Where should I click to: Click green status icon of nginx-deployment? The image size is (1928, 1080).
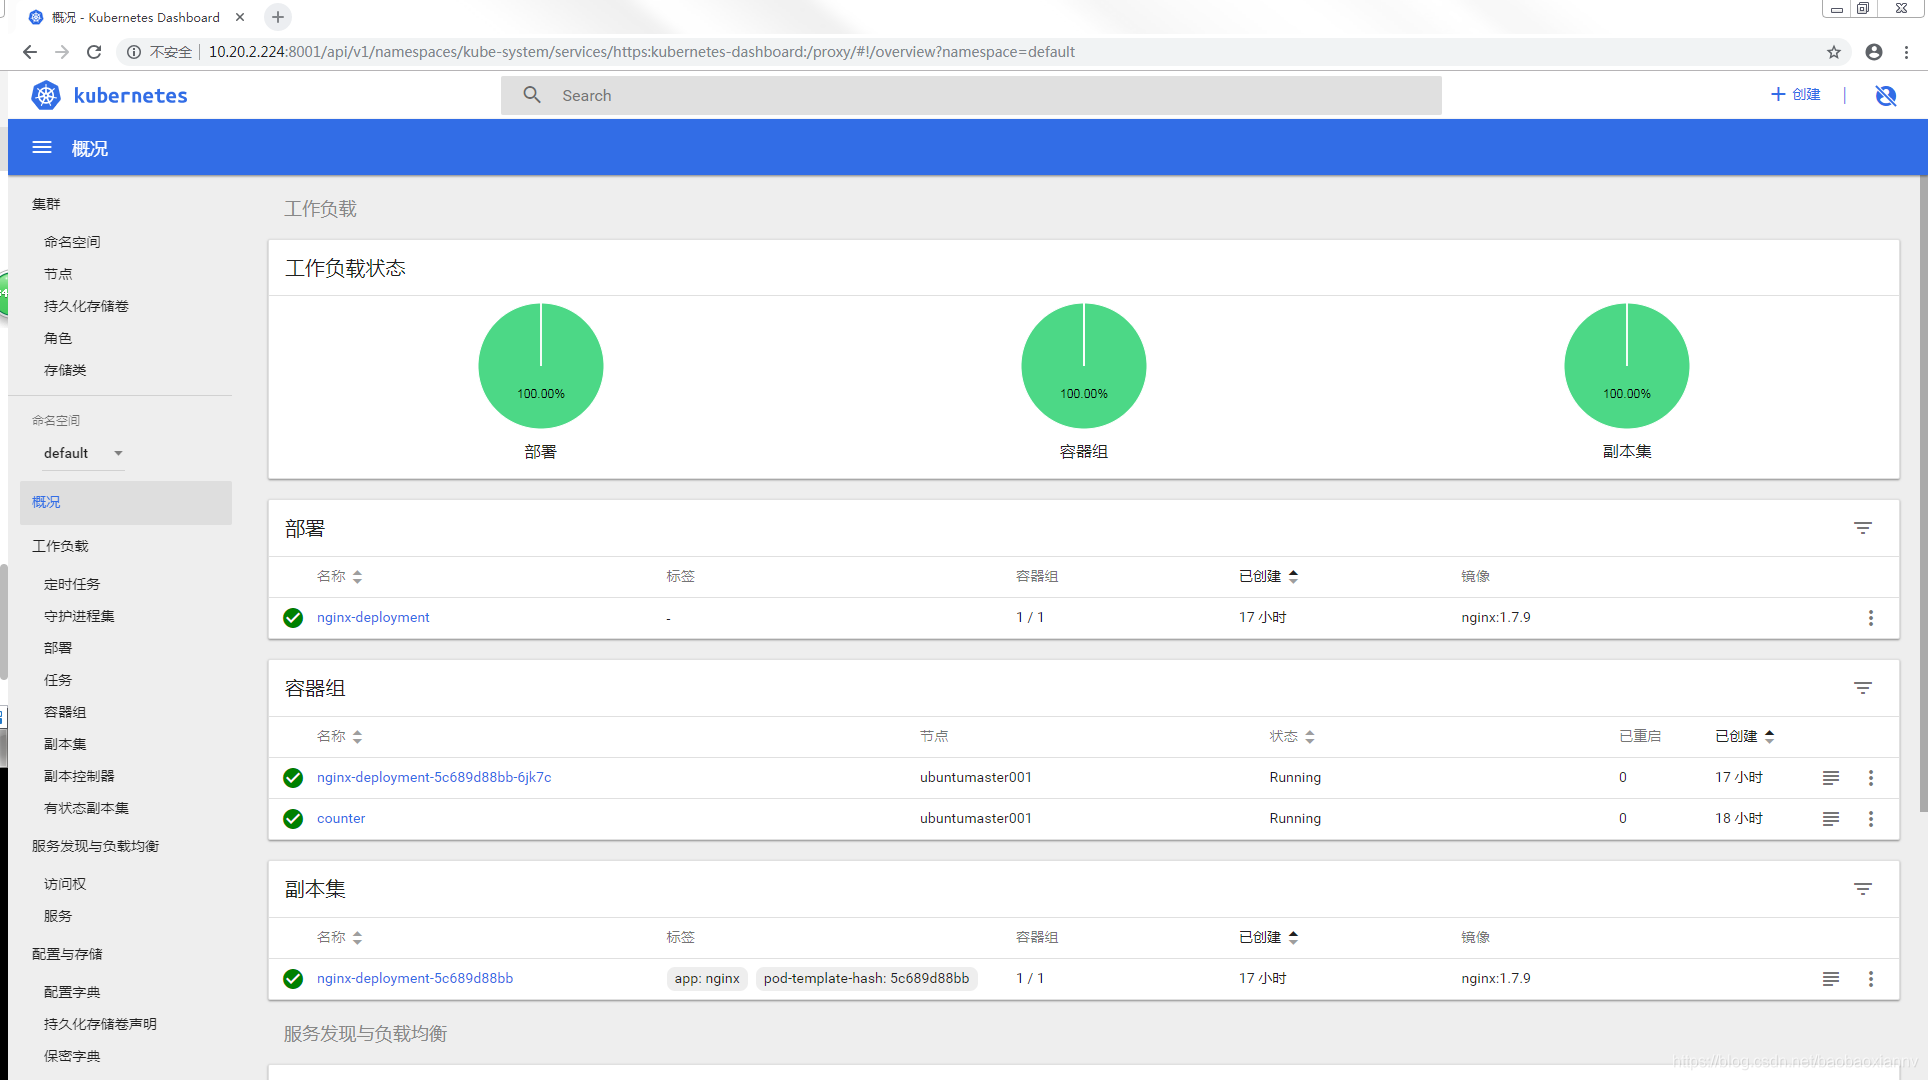293,618
